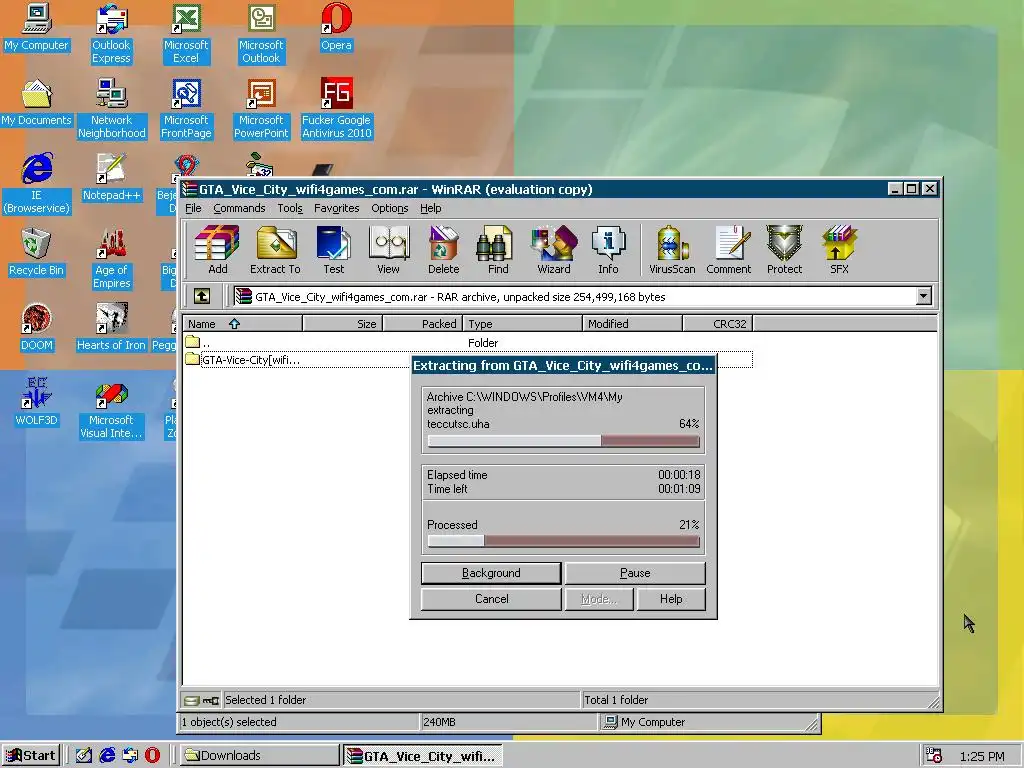Viewport: 1024px width, 768px height.
Task: Sort file list by Type column
Action: point(522,323)
